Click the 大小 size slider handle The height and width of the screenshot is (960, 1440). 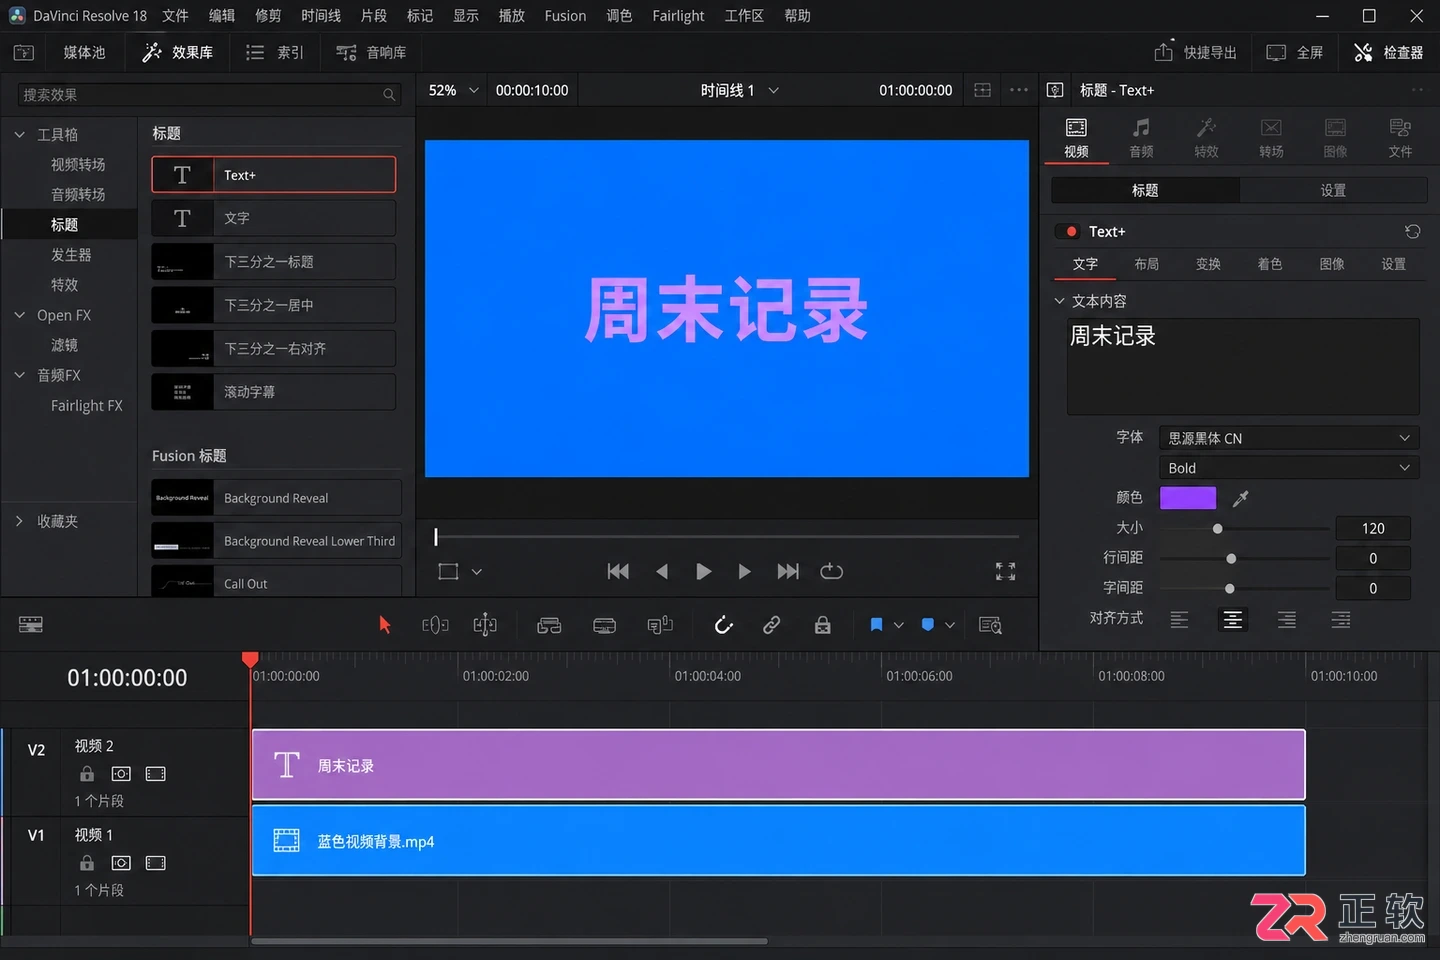[x=1217, y=528]
